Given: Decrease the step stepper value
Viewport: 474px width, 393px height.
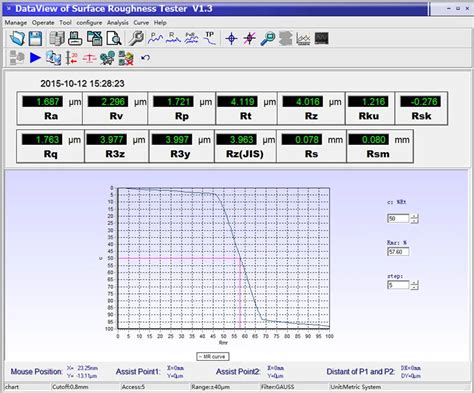Looking at the screenshot, I should coord(414,287).
